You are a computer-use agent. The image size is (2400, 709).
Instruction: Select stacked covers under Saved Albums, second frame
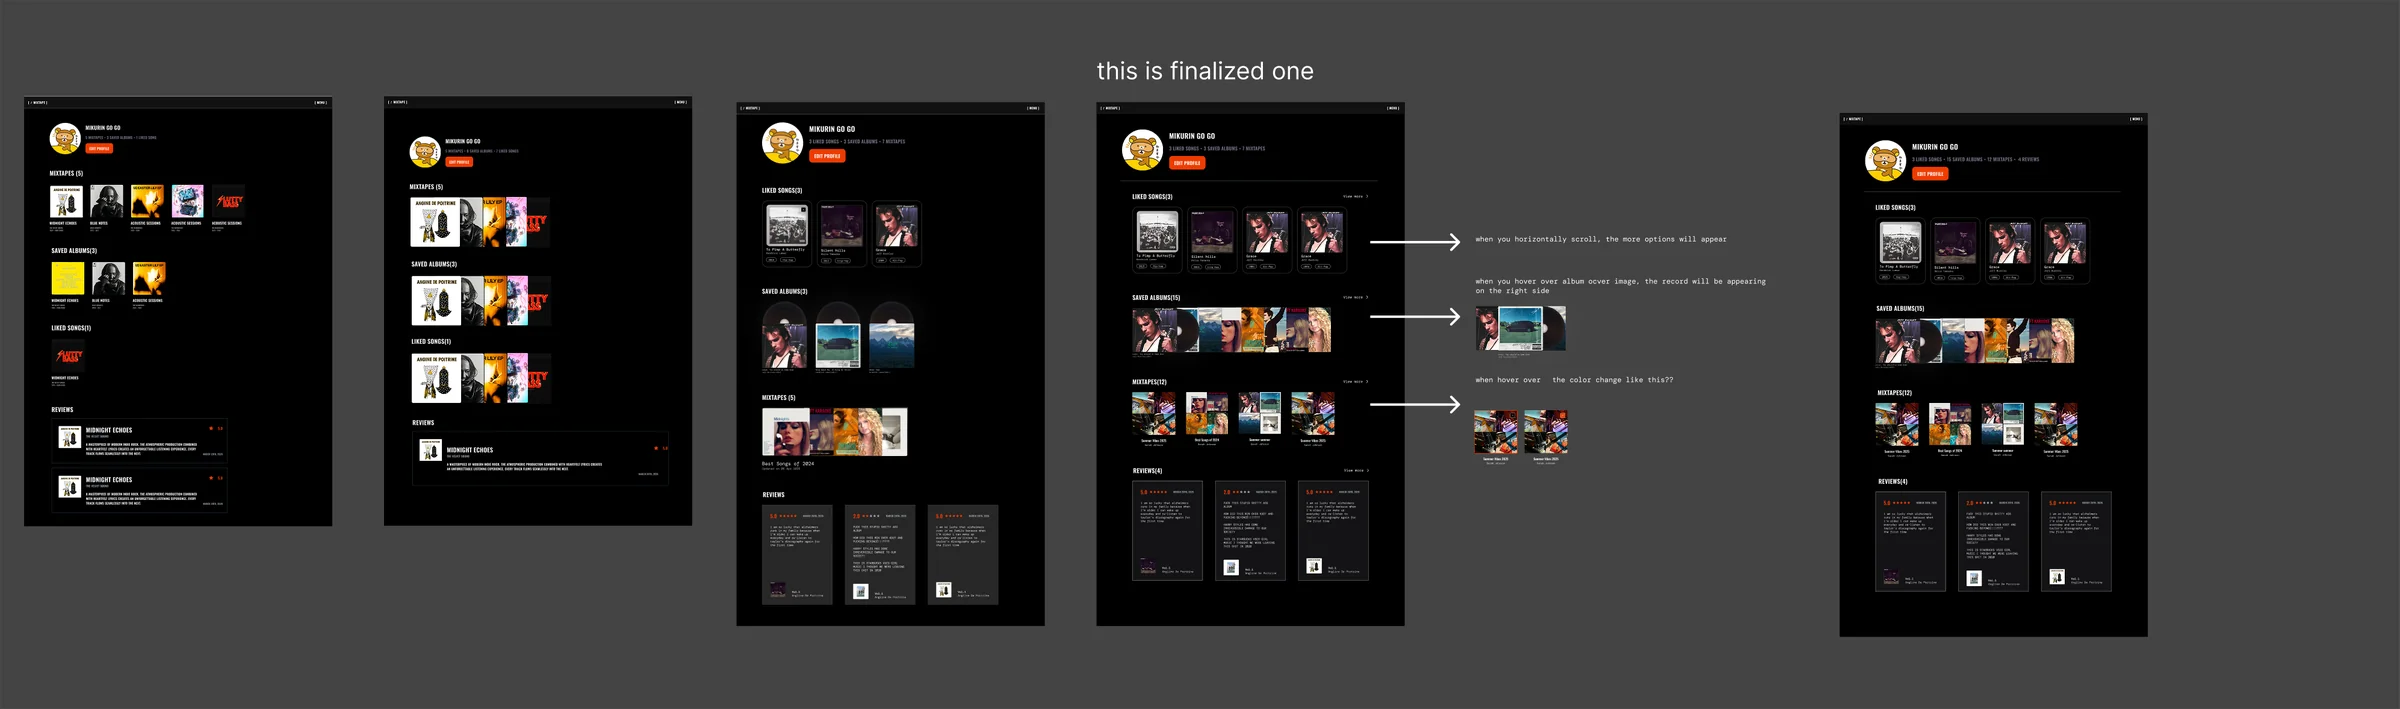[x=480, y=300]
